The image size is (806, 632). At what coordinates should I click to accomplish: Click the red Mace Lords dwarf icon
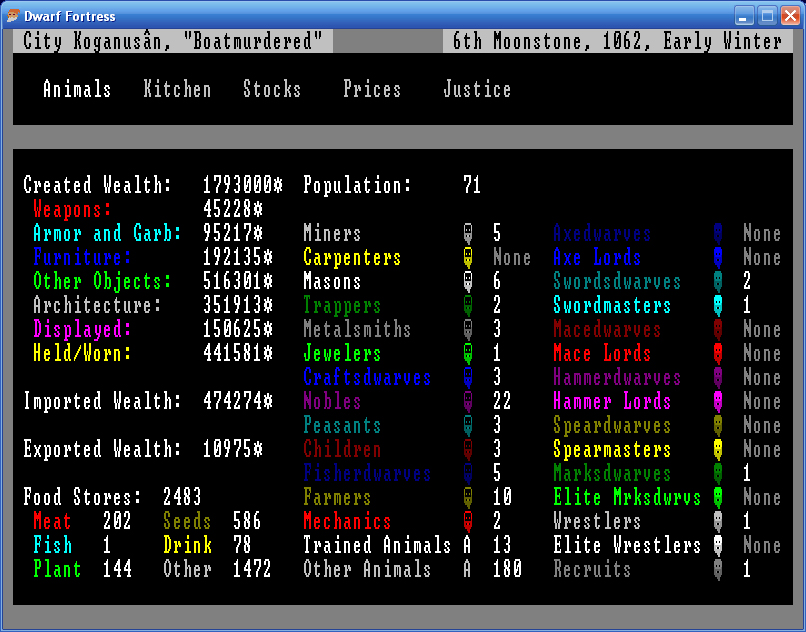click(x=718, y=353)
